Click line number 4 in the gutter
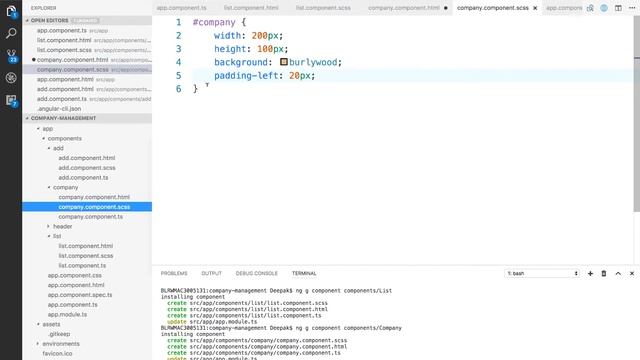Image resolution: width=640 pixels, height=360 pixels. click(178, 62)
